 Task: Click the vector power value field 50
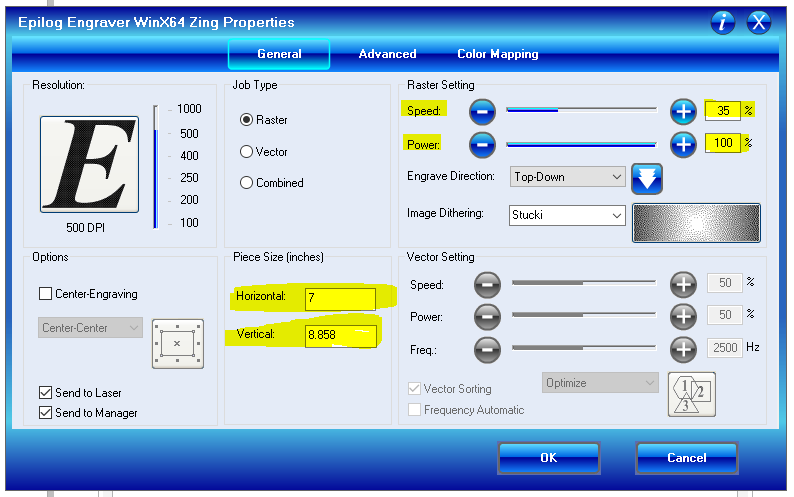click(725, 315)
